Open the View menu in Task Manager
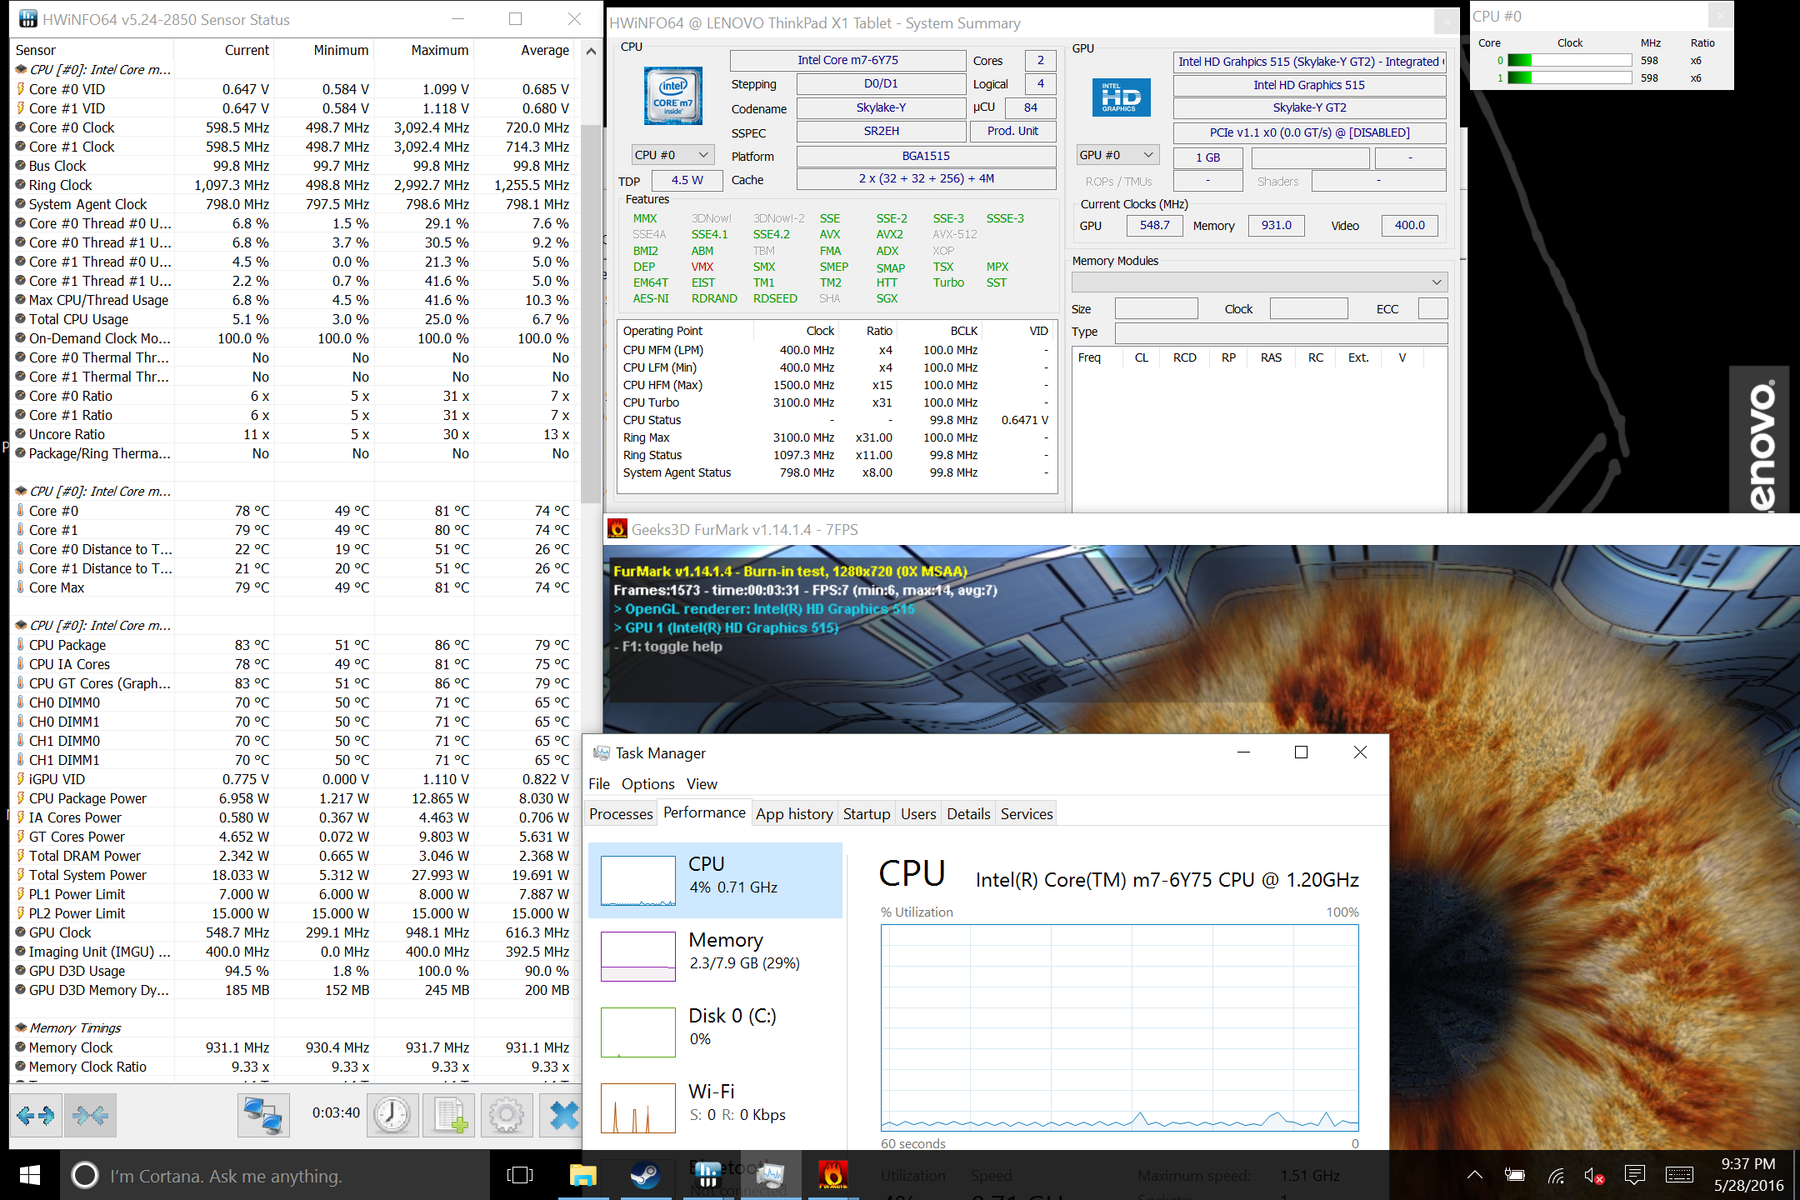 click(x=701, y=784)
